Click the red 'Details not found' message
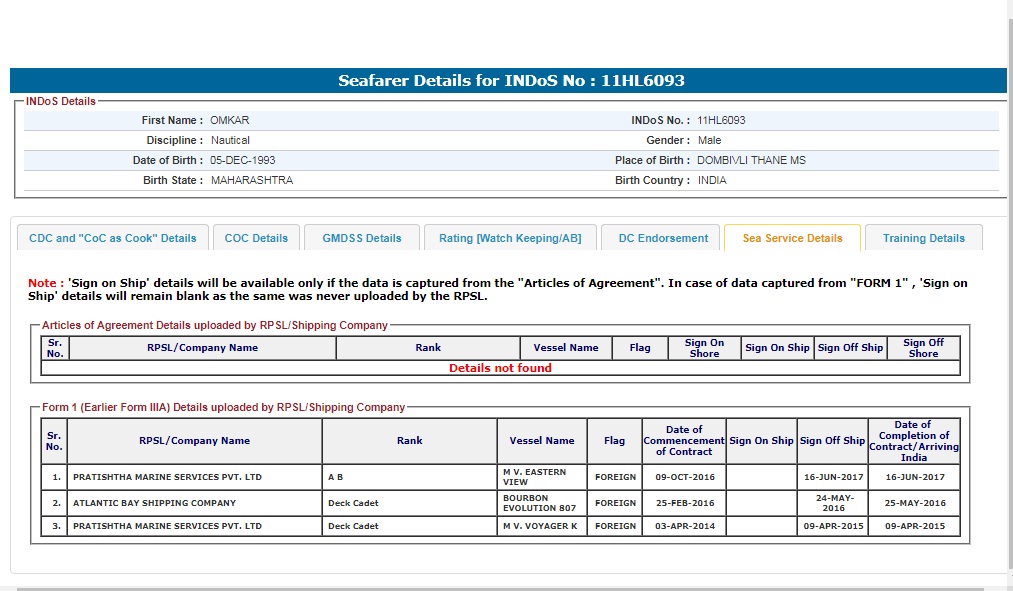1013x591 pixels. [500, 368]
